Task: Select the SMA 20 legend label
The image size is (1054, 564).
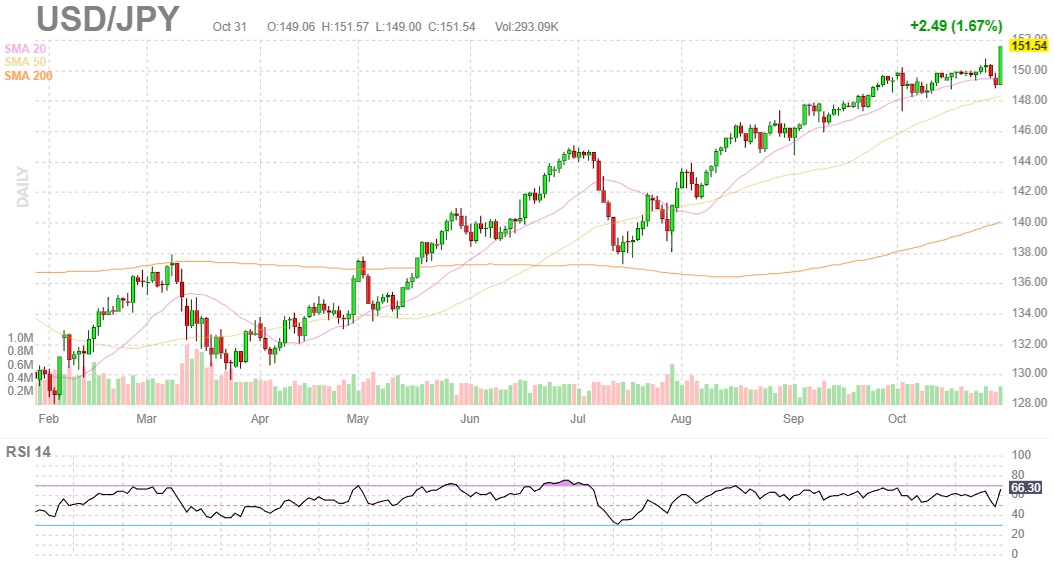Action: [25, 48]
